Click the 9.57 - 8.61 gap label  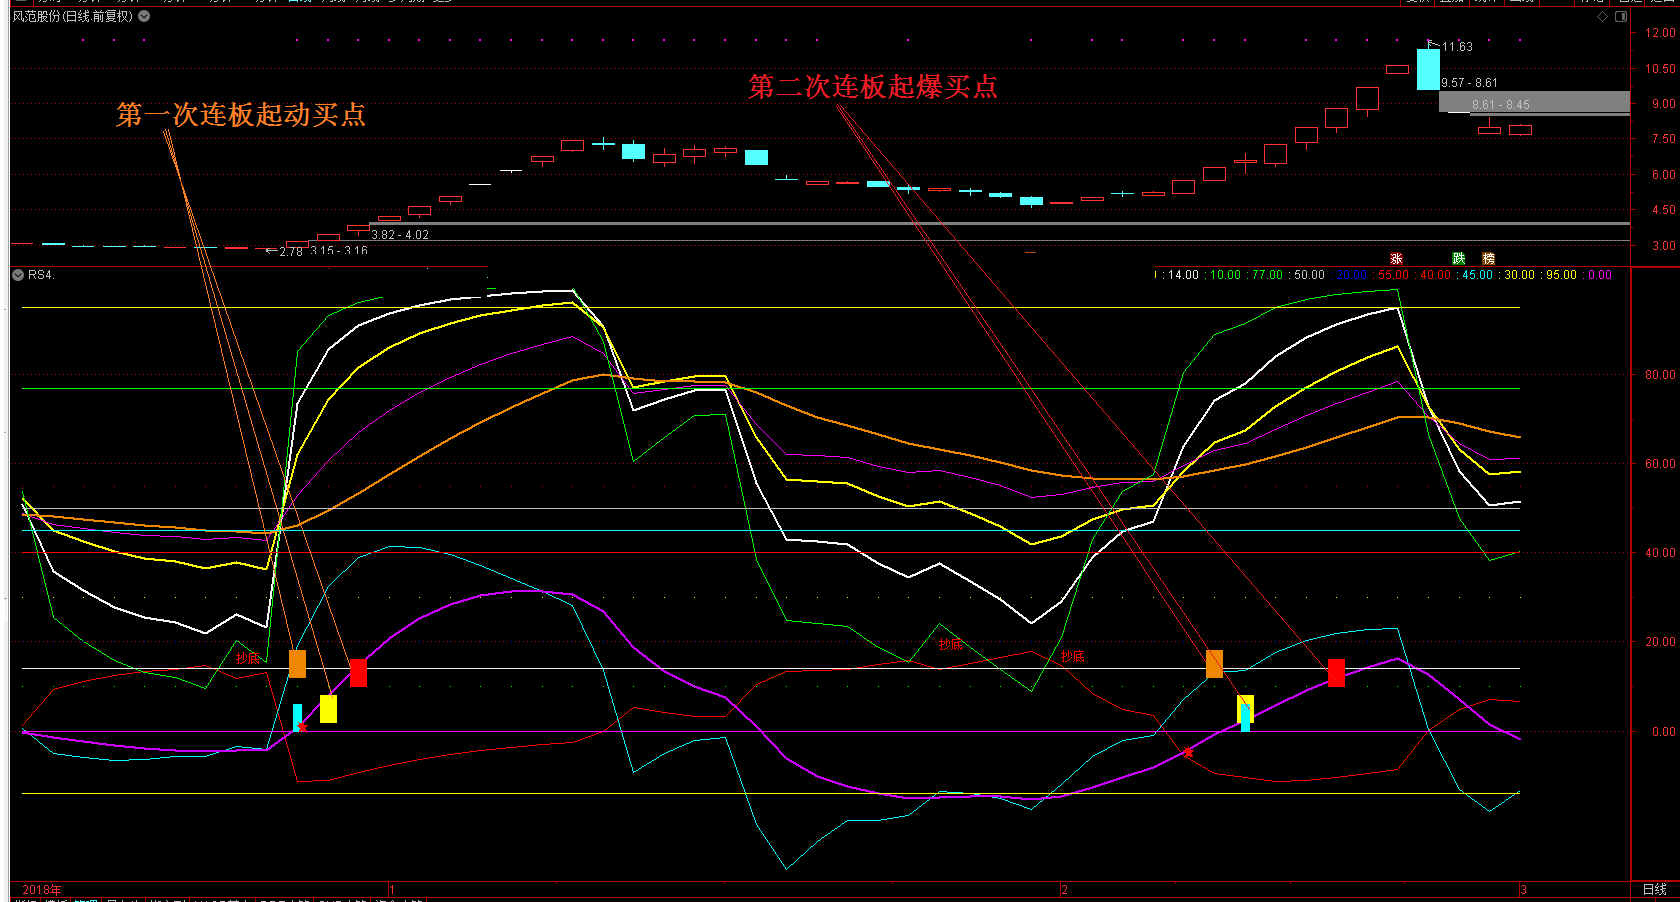tap(1469, 83)
